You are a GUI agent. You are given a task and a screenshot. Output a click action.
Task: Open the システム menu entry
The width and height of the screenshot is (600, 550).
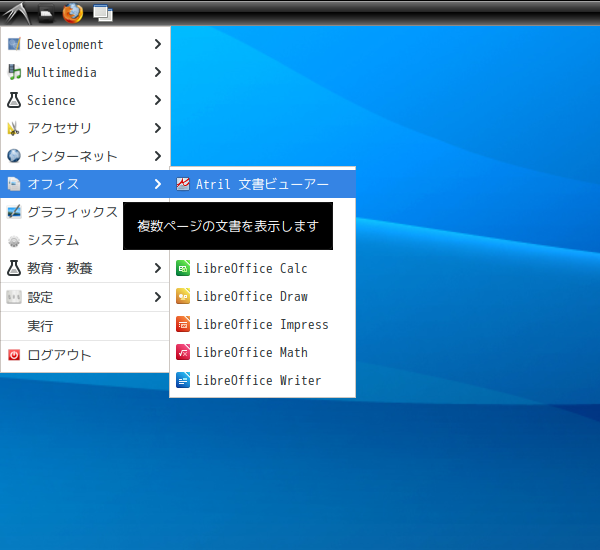click(x=85, y=240)
